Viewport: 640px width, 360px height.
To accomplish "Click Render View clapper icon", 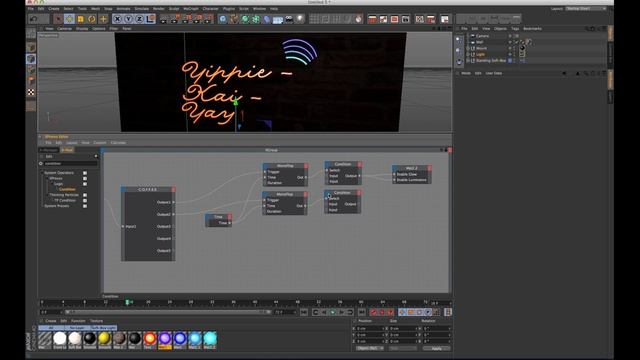I will pos(163,19).
